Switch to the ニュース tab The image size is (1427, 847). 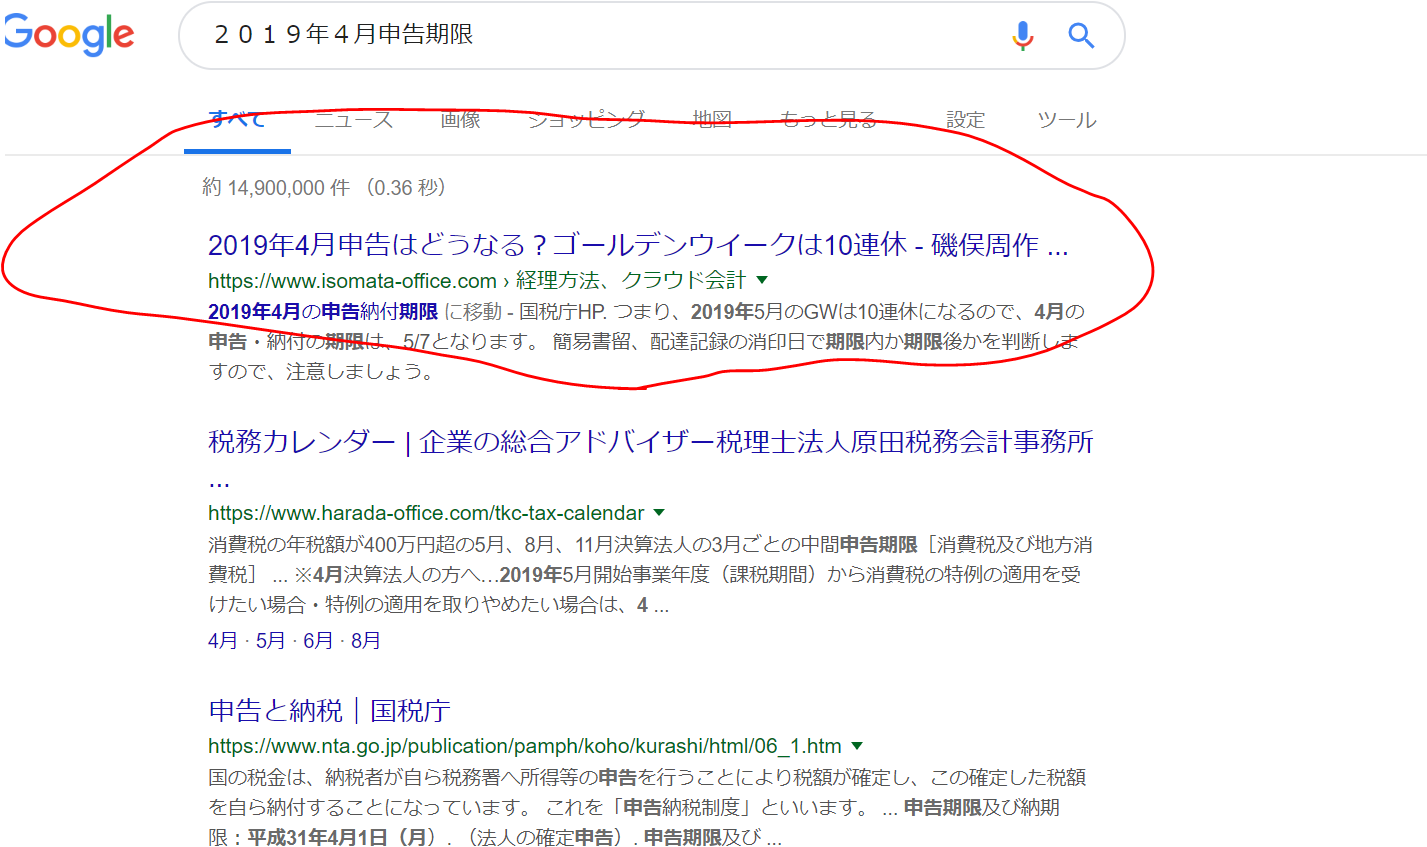(x=354, y=120)
